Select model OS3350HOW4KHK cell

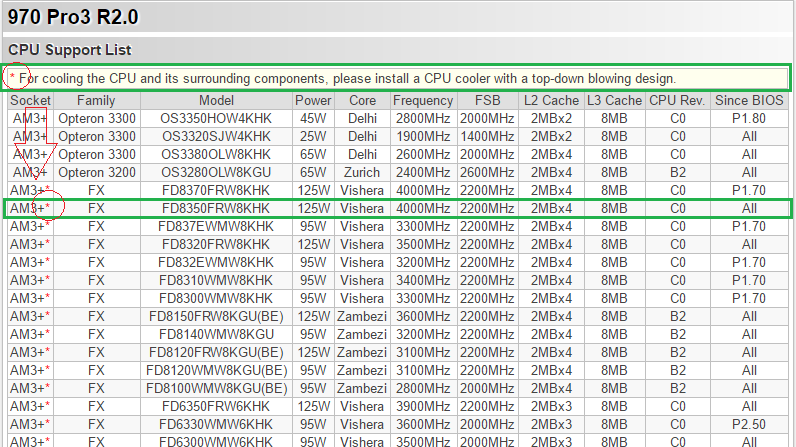click(216, 118)
